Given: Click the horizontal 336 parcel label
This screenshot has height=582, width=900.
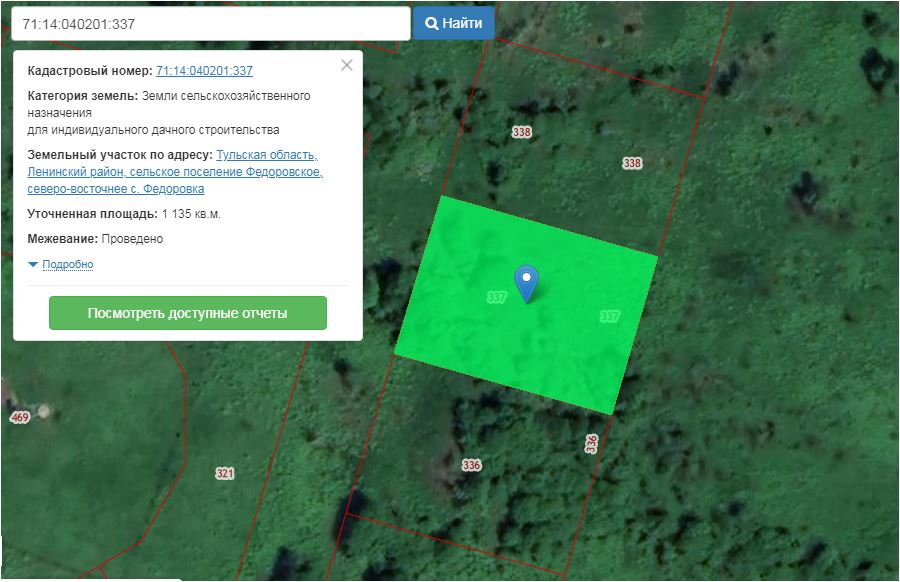Looking at the screenshot, I should click(472, 465).
